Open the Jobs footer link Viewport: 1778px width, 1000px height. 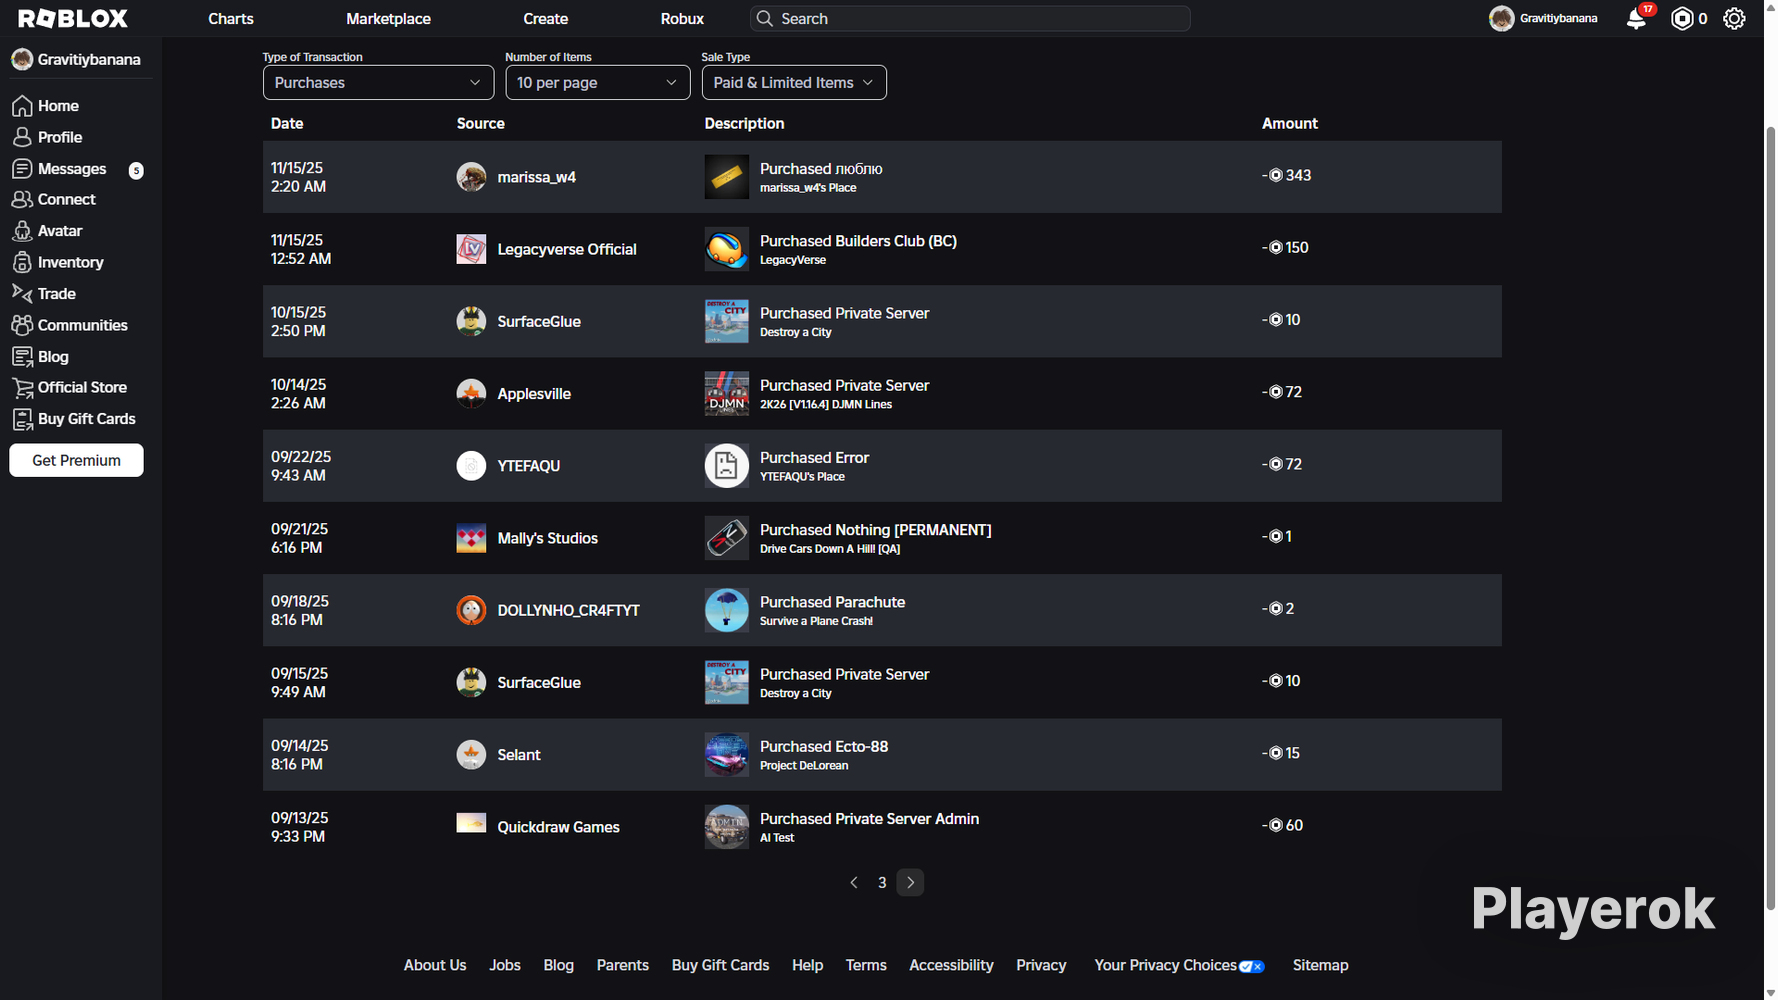point(505,966)
